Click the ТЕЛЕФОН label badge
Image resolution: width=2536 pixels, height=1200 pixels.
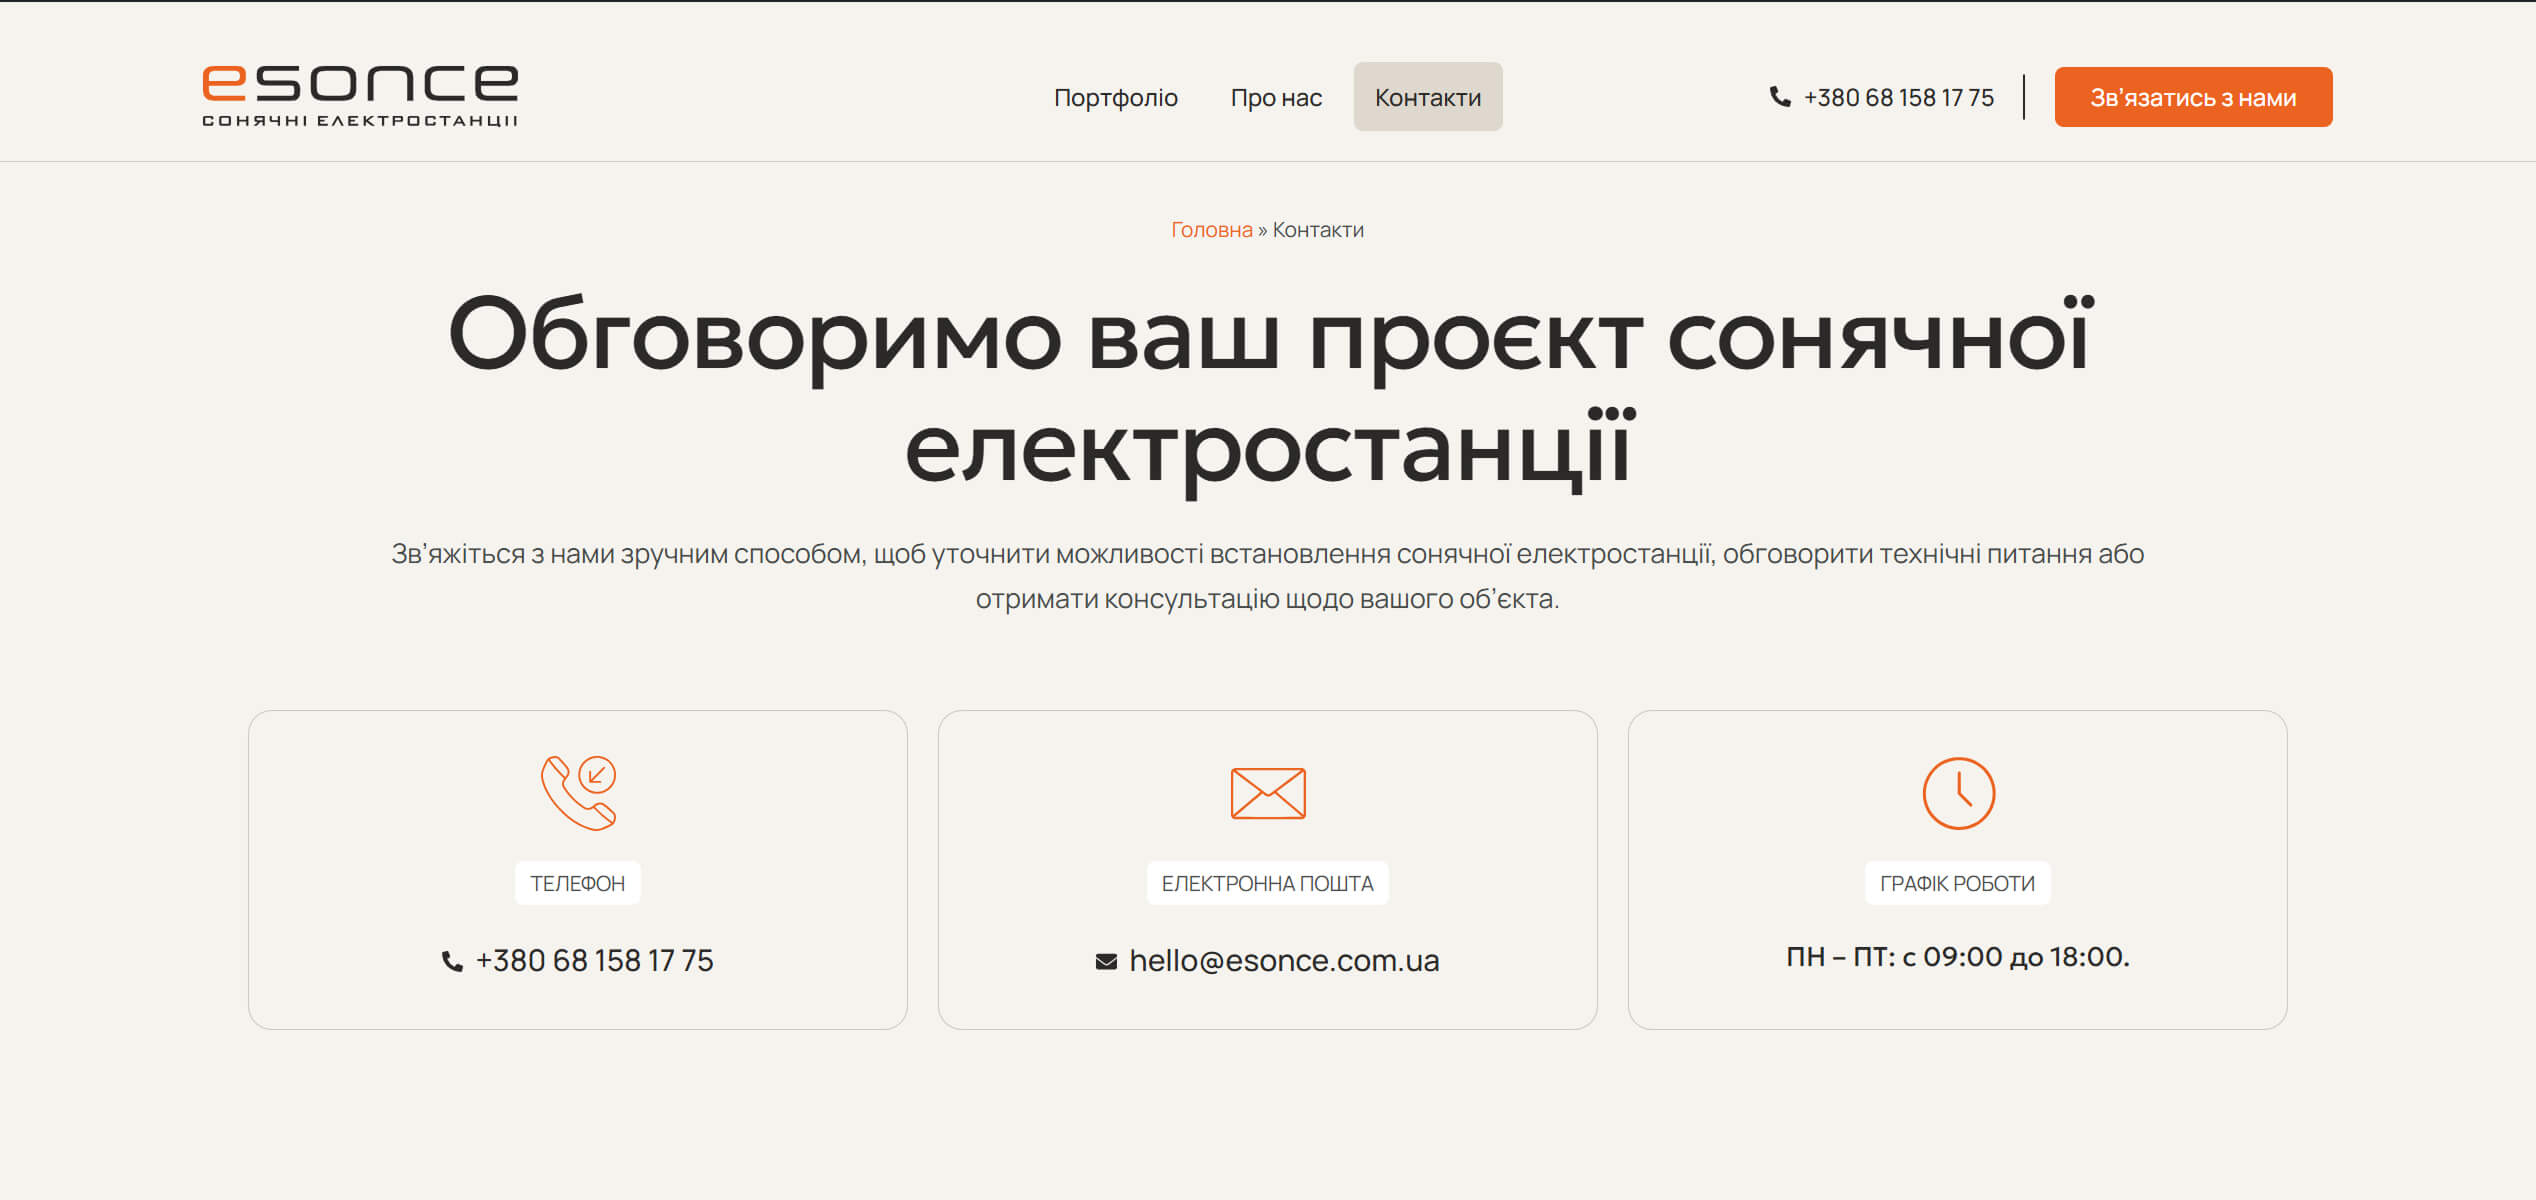pyautogui.click(x=578, y=883)
